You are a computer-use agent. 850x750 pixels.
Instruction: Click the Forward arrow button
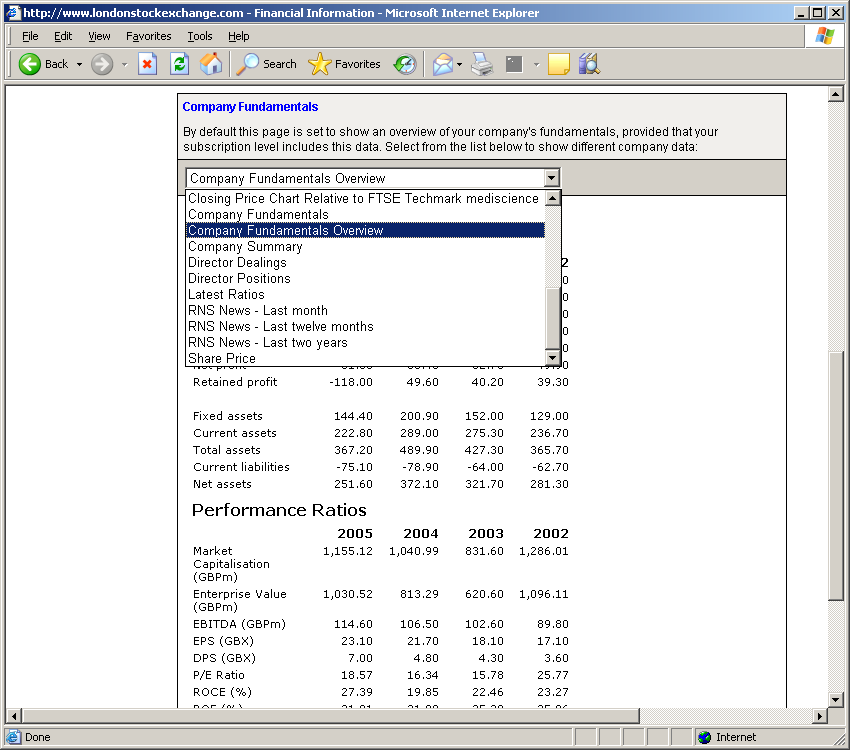(101, 64)
